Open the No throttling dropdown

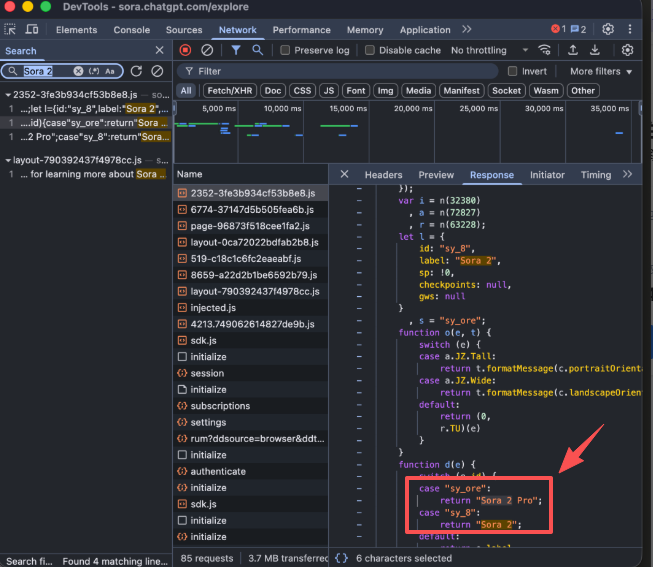(x=485, y=50)
